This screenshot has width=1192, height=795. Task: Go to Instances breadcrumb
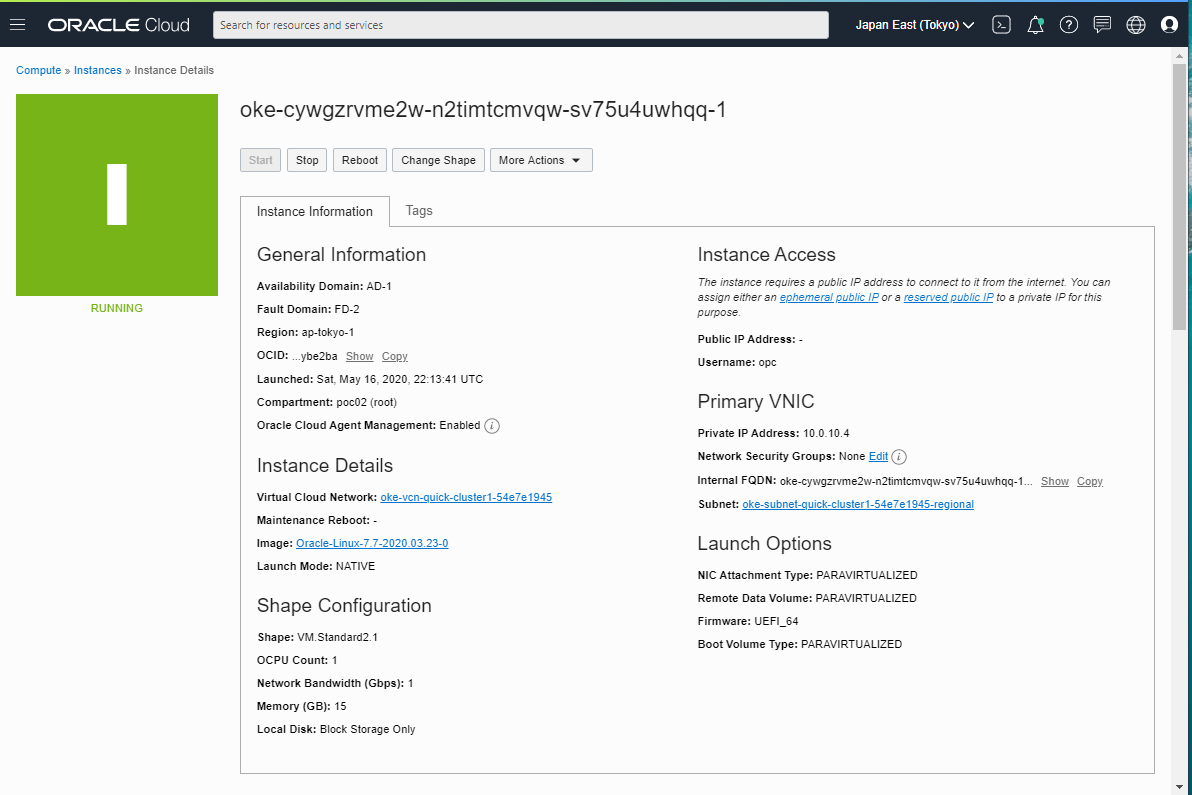(97, 70)
